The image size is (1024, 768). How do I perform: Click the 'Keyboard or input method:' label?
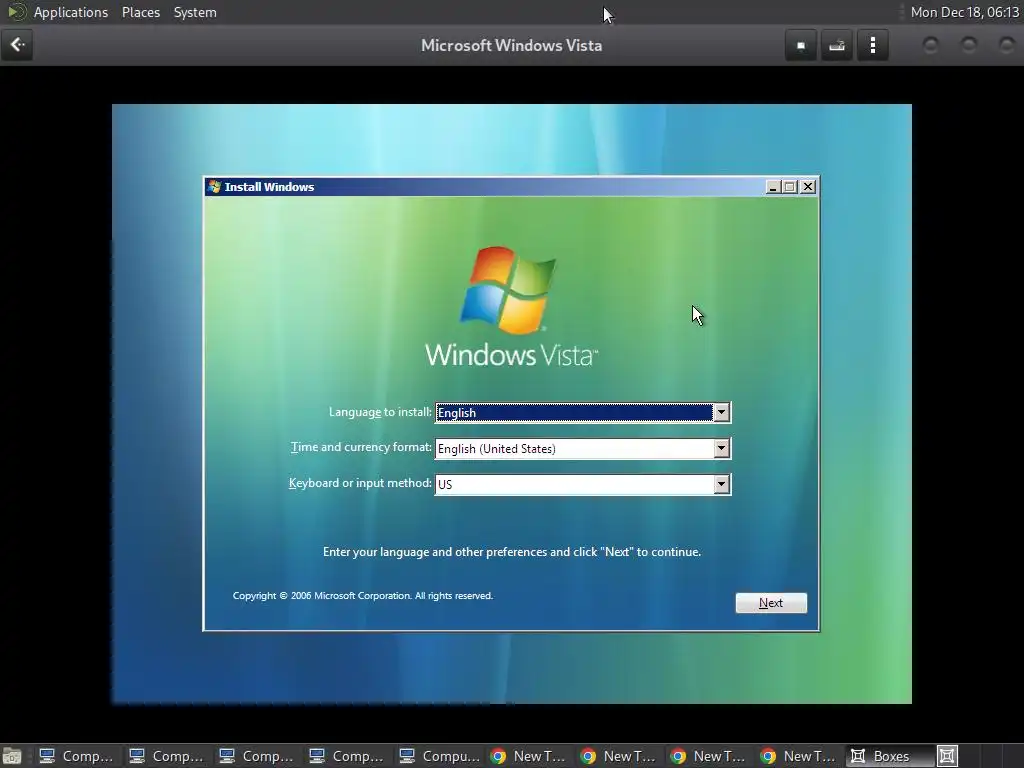pos(360,483)
